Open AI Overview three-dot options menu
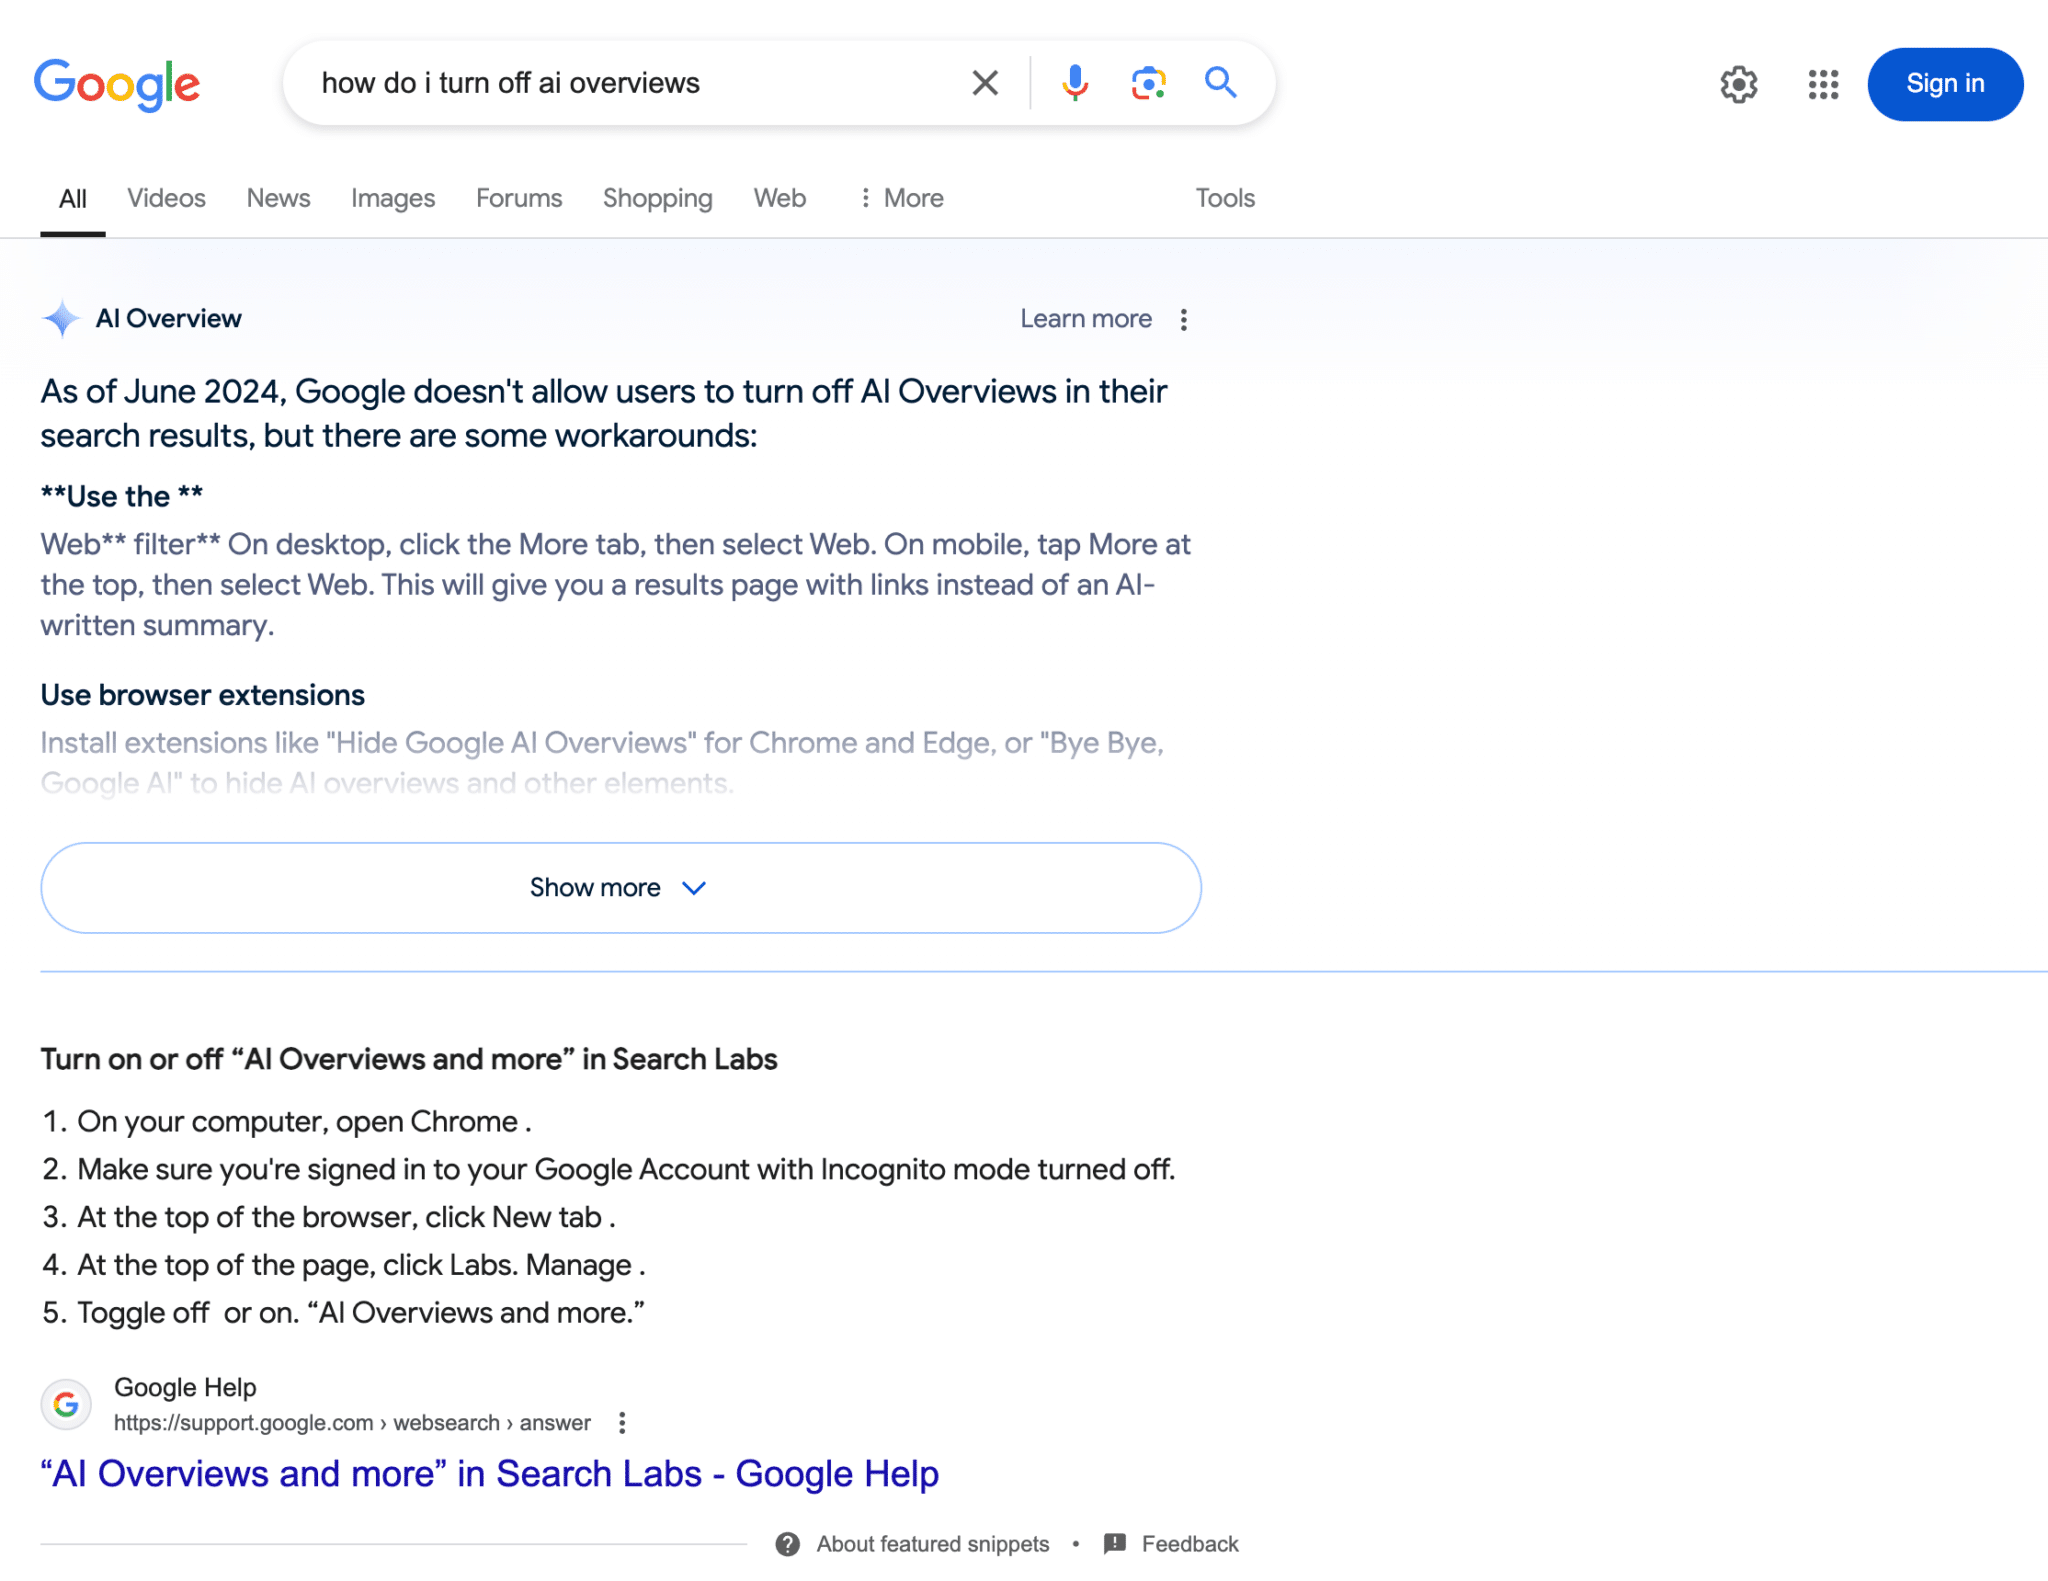Viewport: 2048px width, 1581px height. pyautogui.click(x=1183, y=319)
